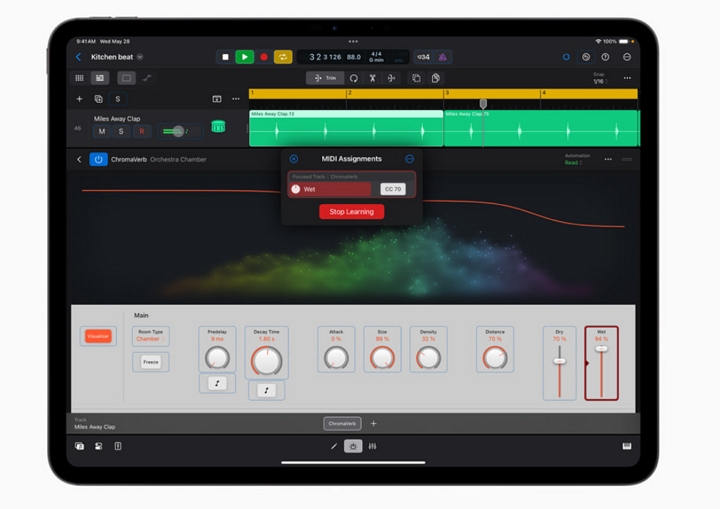Toggle the Predelay note sync button
Viewport: 720px width, 509px height.
click(217, 383)
